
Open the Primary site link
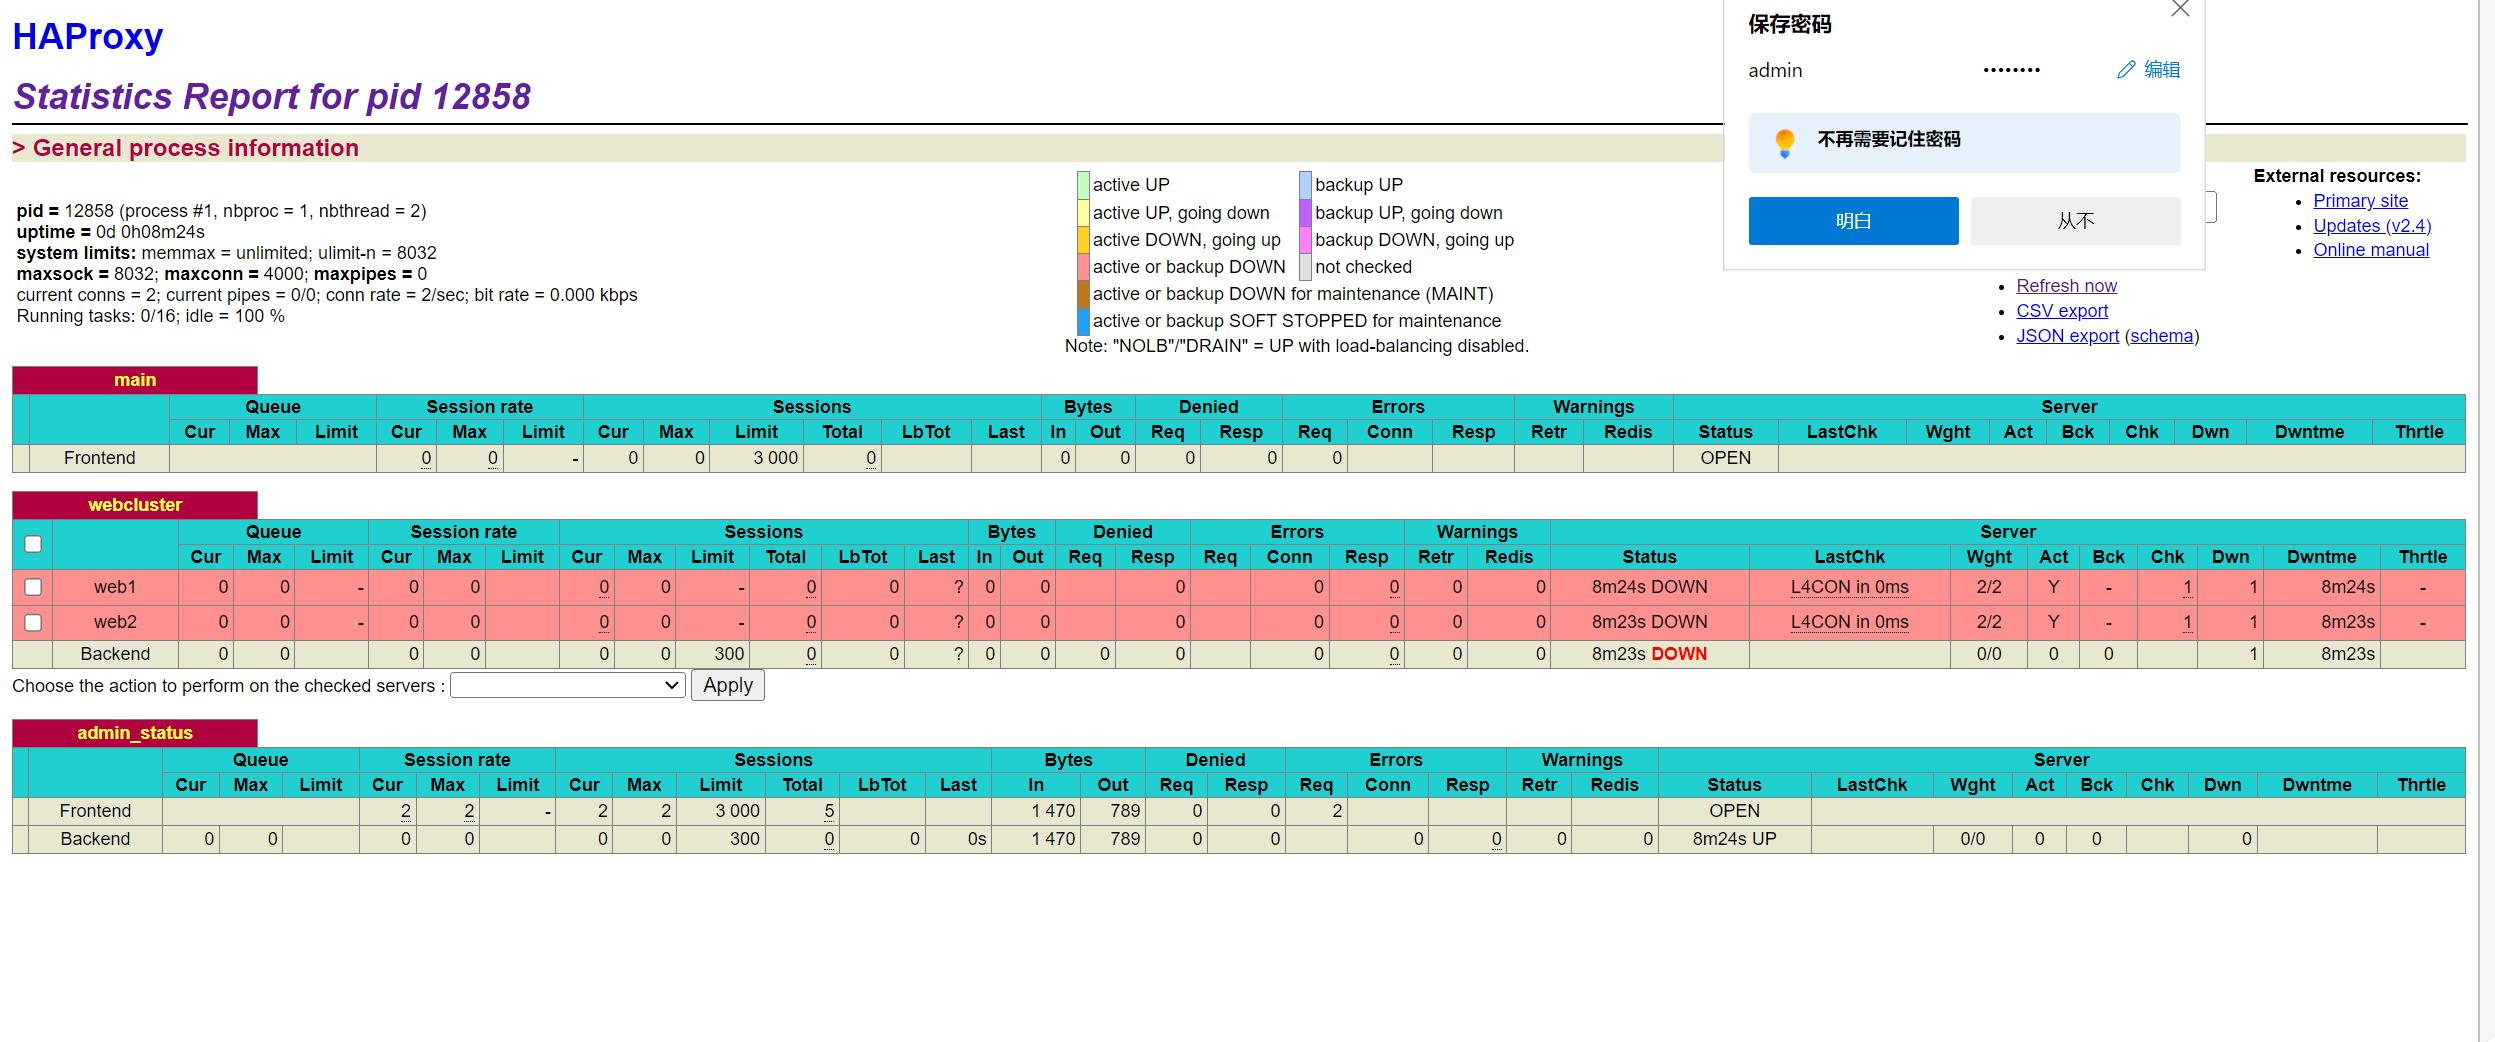tap(2360, 201)
